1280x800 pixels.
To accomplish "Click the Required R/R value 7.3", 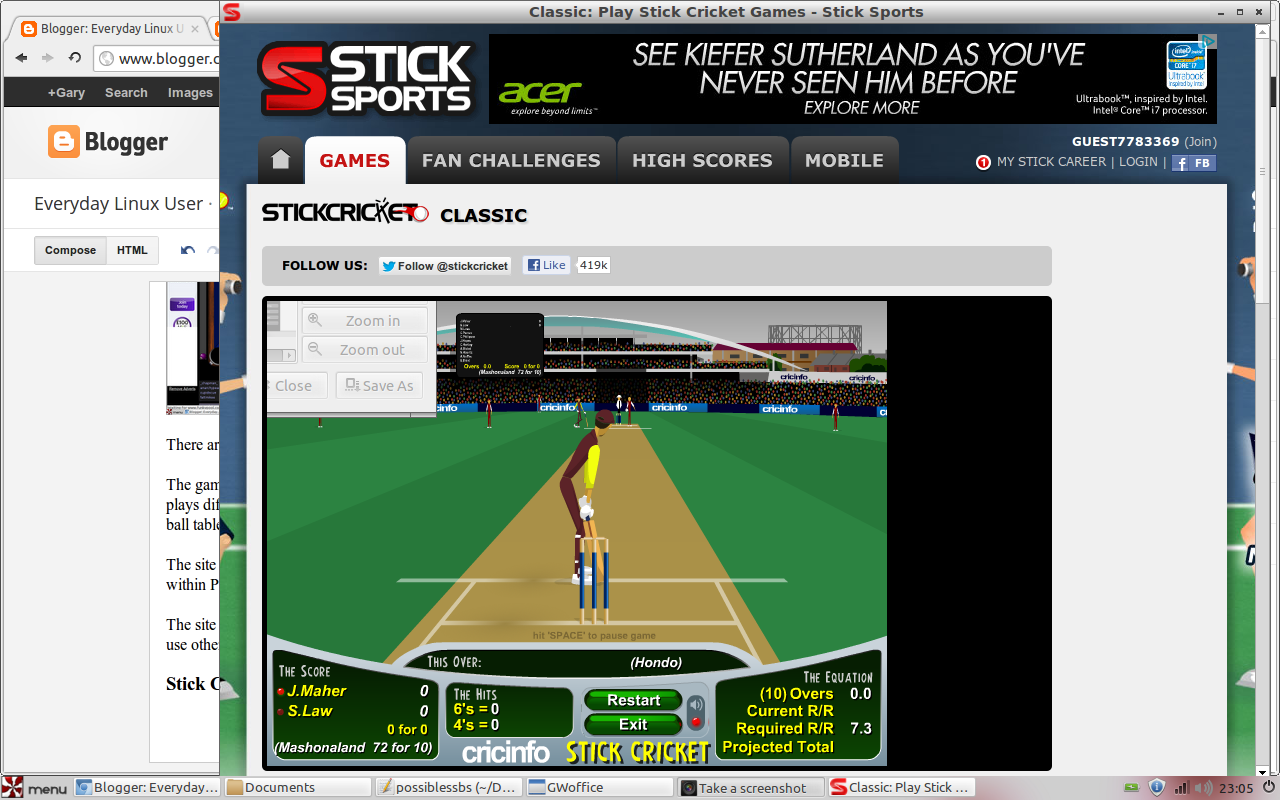I will point(860,729).
